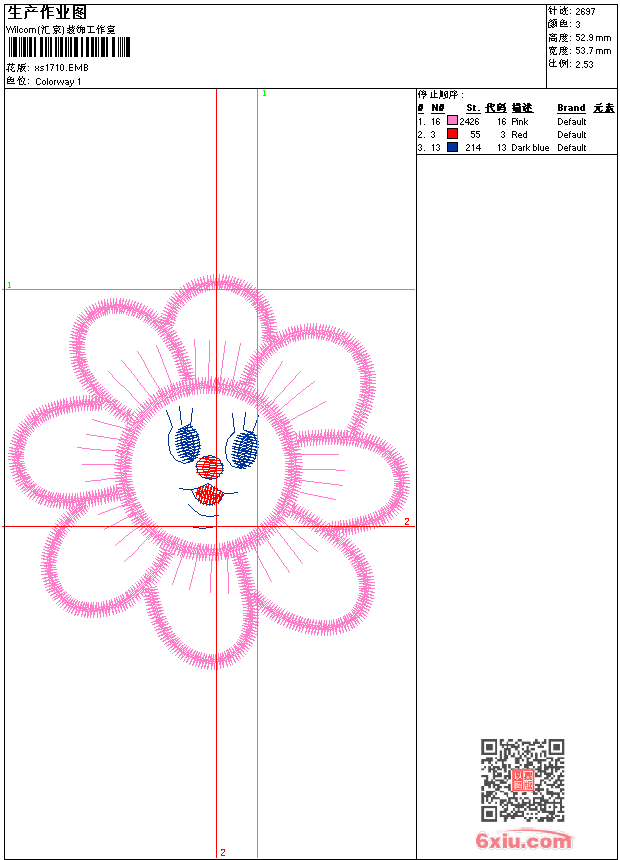Click the pink thread color swatch
Screen dimensions: 620x860
click(452, 121)
